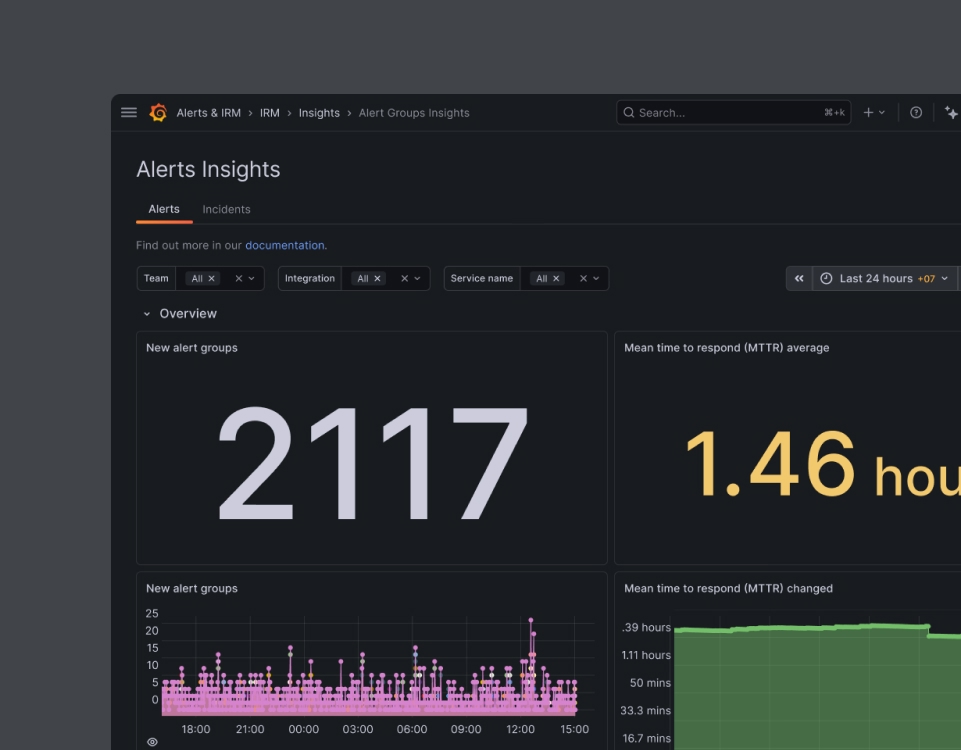Select the Alerts tab
The height and width of the screenshot is (750, 961).
click(164, 210)
